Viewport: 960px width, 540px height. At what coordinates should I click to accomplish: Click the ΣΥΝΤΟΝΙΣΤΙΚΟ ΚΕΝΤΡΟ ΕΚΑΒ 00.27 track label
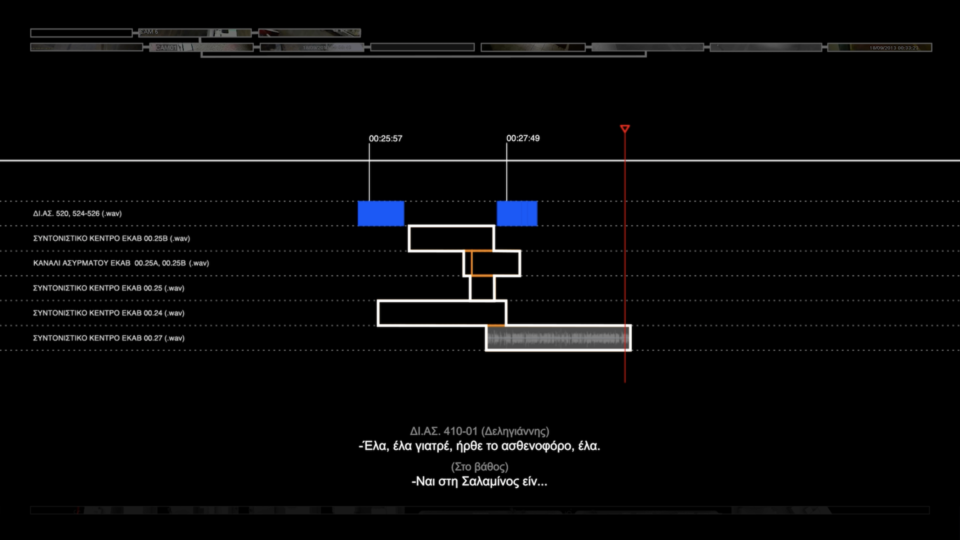(x=109, y=338)
